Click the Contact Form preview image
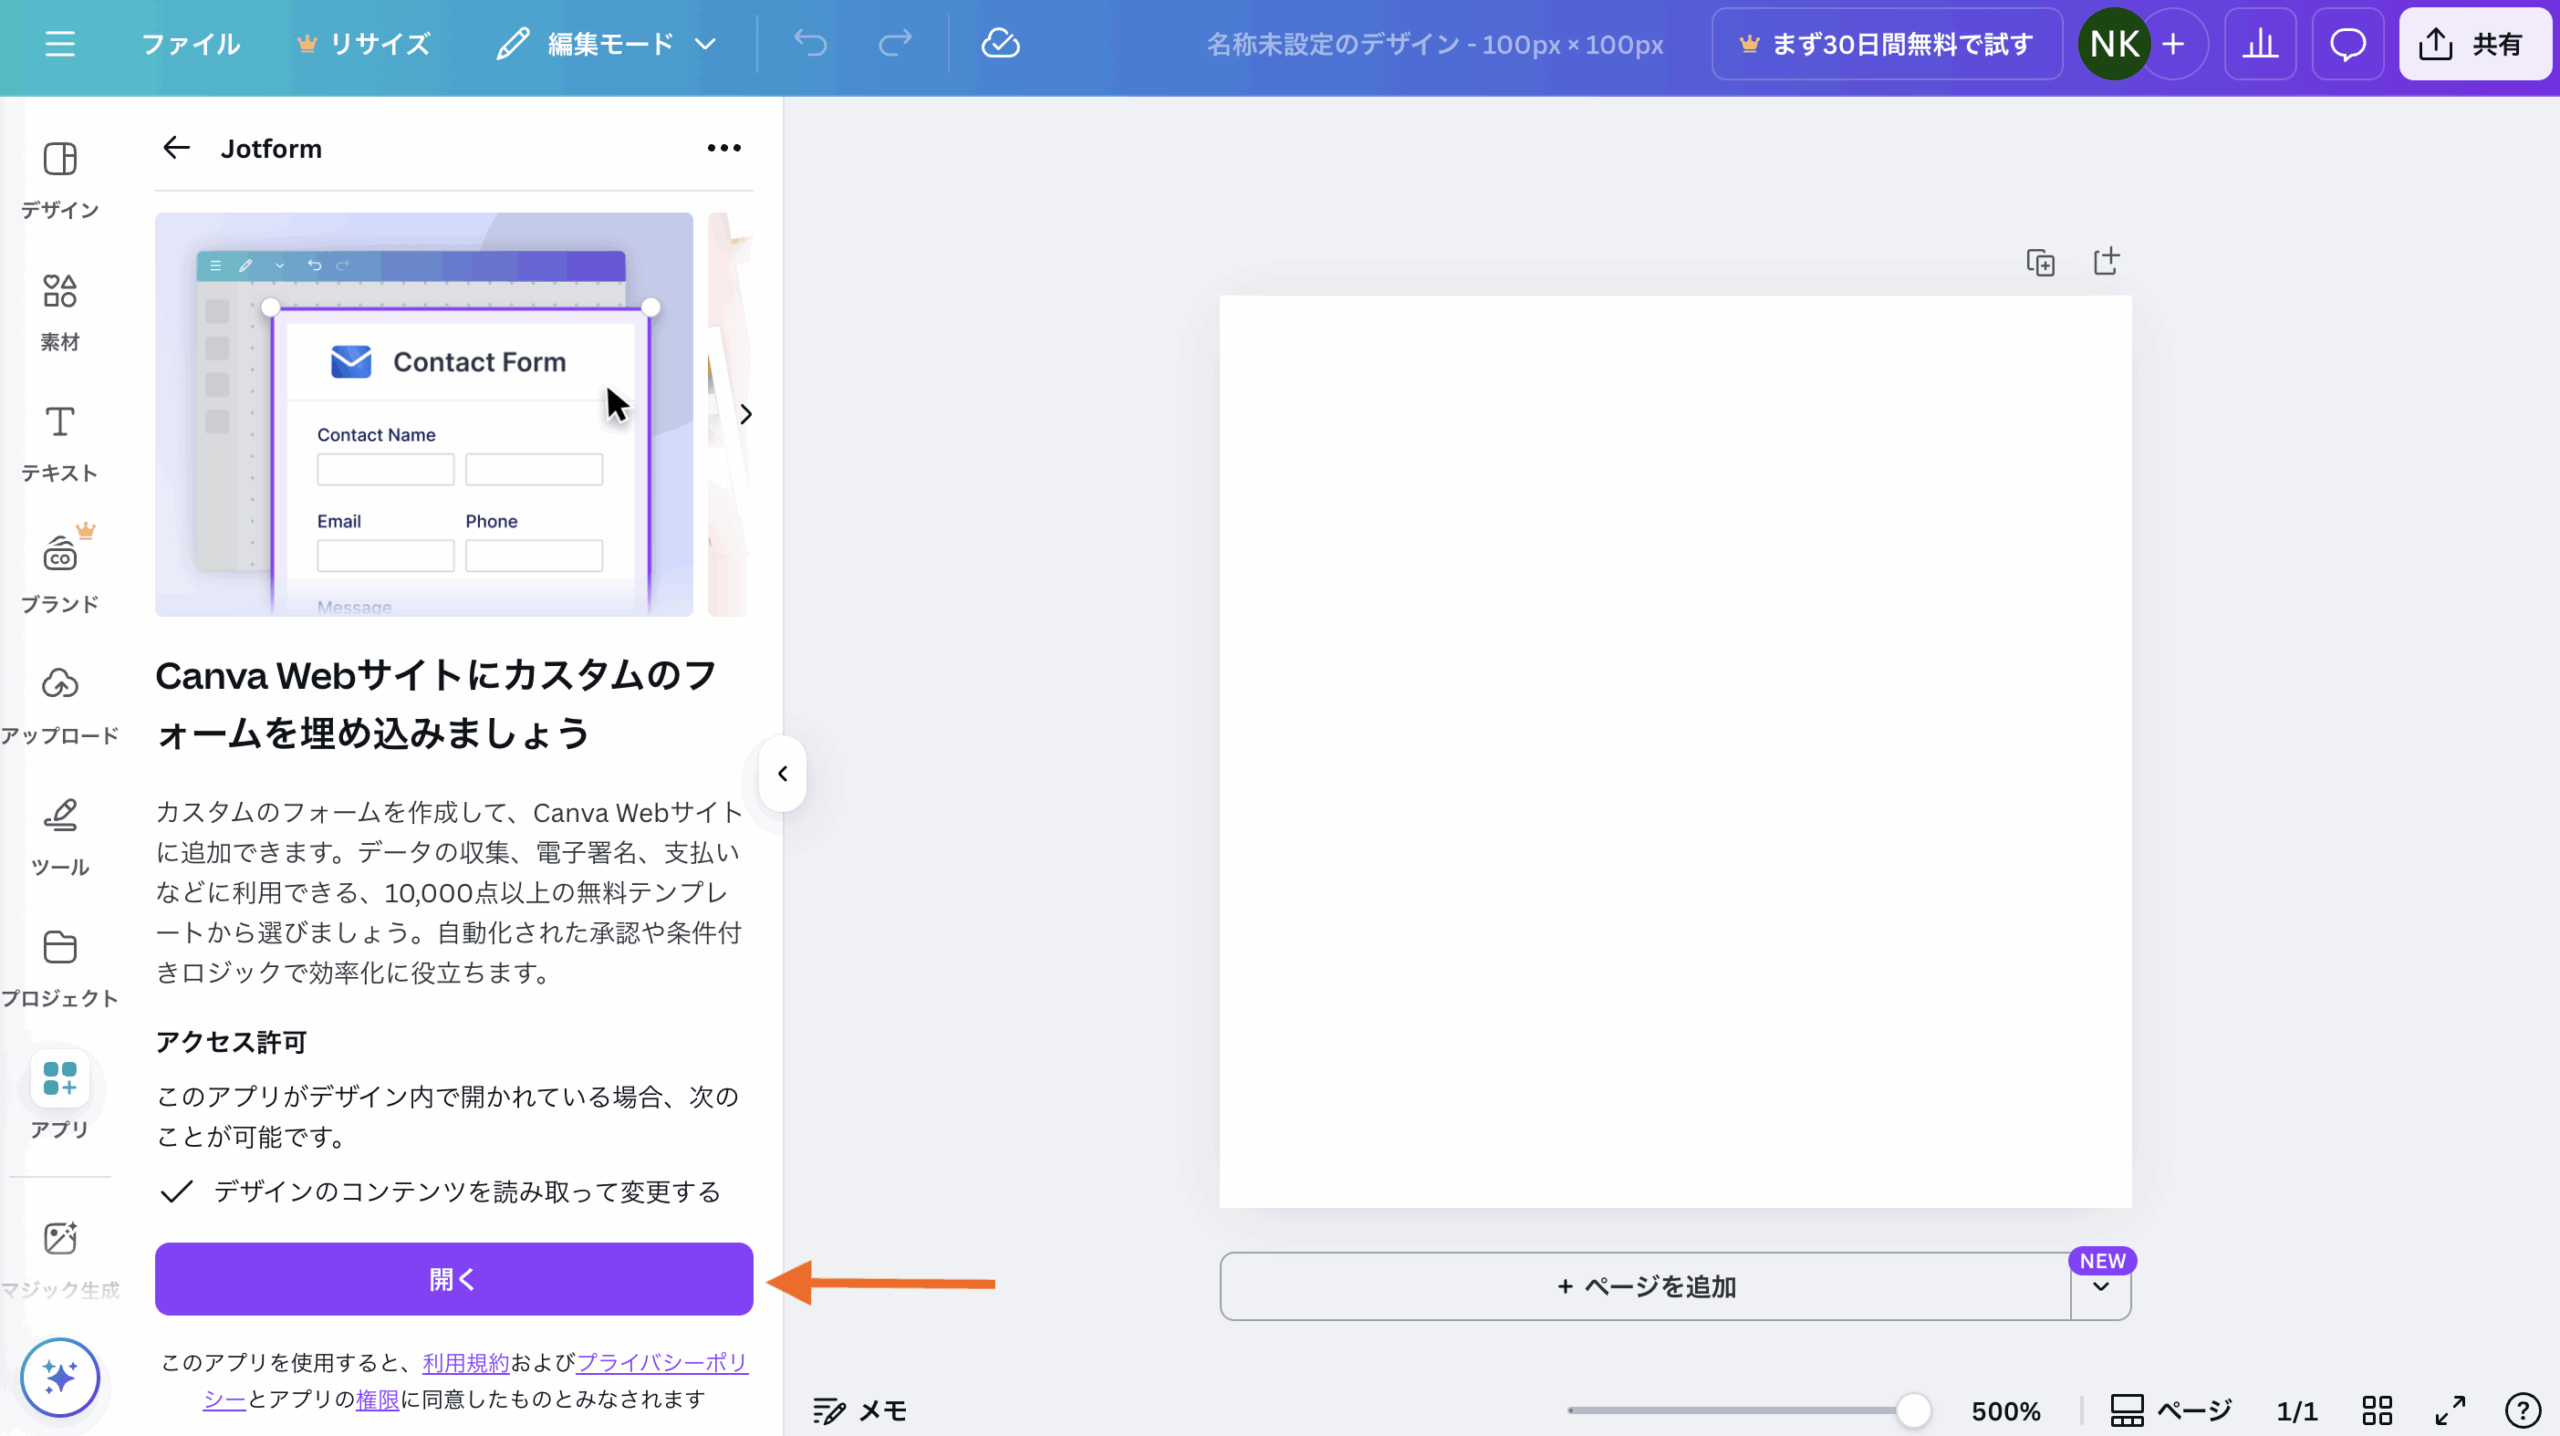Image resolution: width=2560 pixels, height=1436 pixels. pos(424,414)
